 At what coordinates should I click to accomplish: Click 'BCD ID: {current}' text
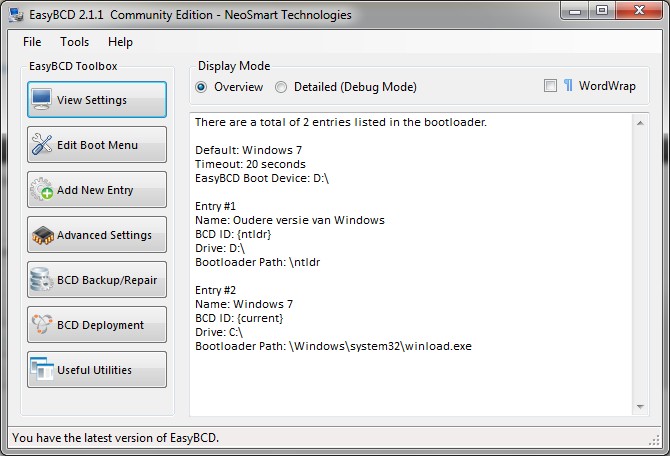(239, 318)
